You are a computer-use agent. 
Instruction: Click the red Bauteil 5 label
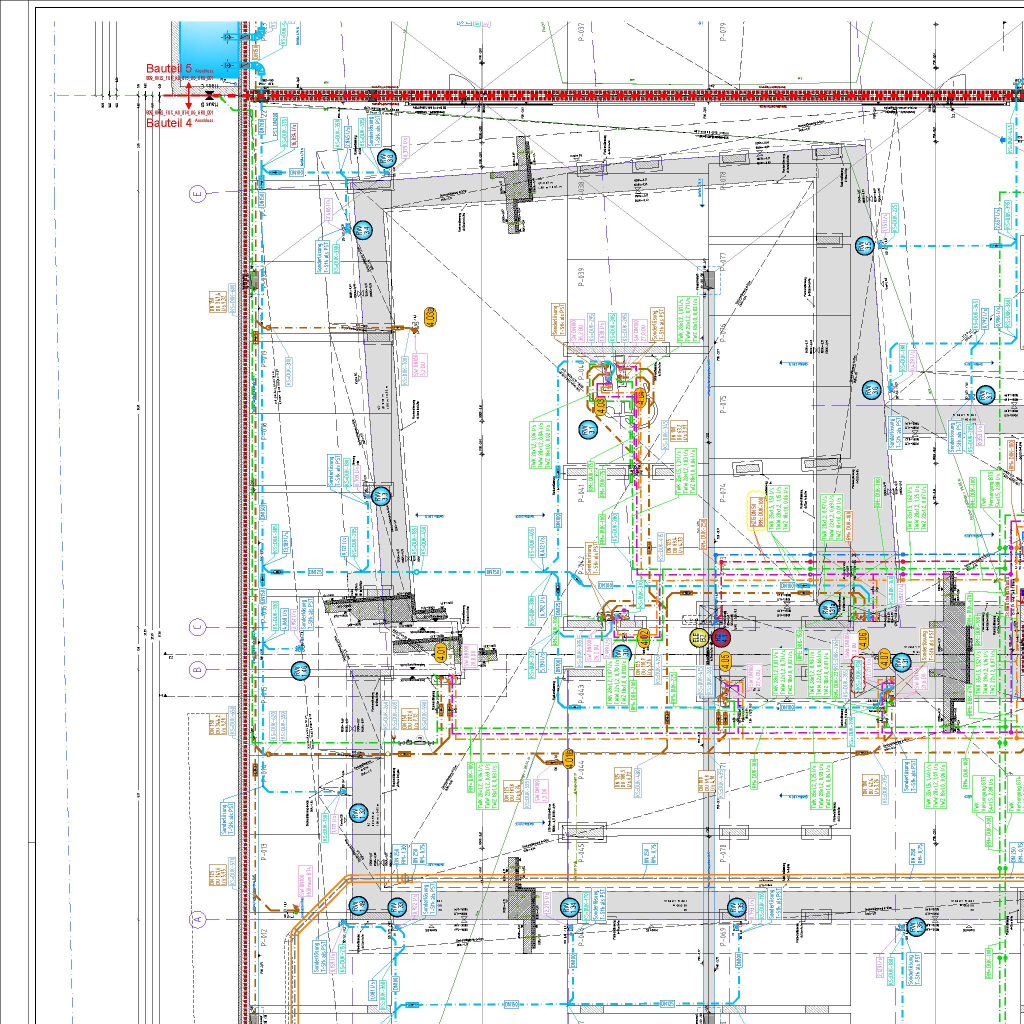point(169,68)
